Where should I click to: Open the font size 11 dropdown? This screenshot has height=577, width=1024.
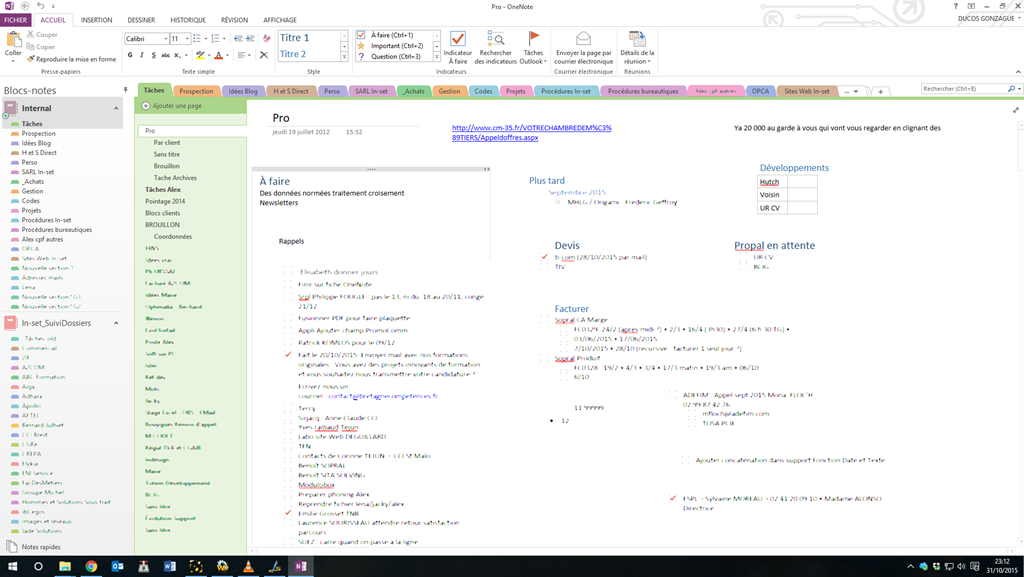click(x=187, y=39)
